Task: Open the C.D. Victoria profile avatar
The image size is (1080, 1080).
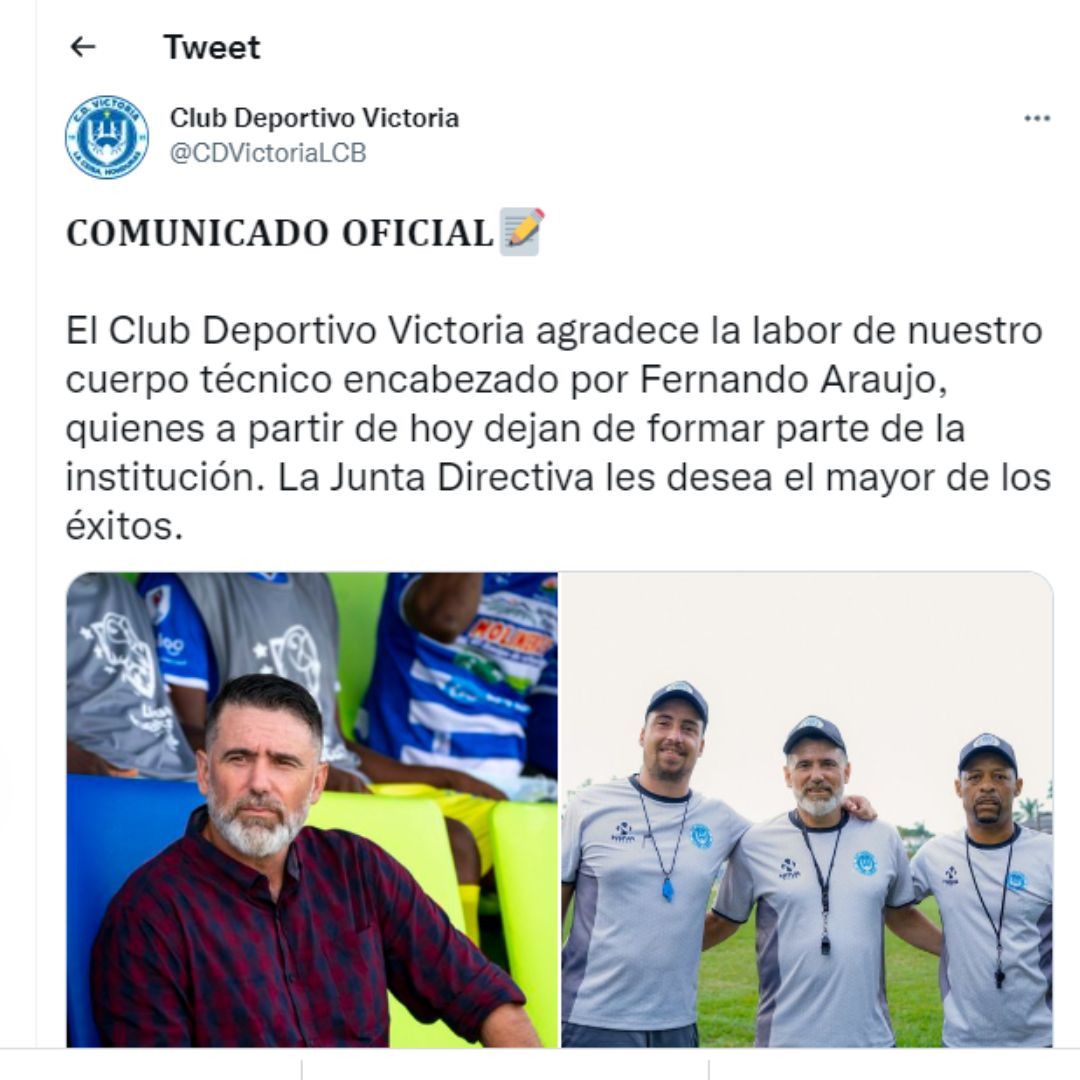Action: tap(107, 137)
